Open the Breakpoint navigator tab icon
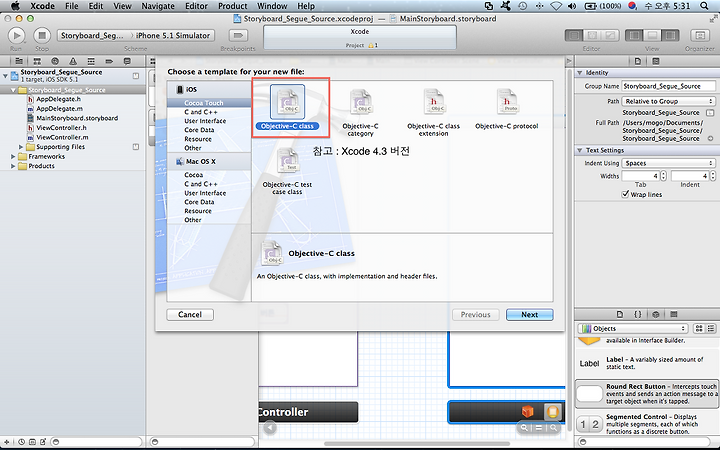The width and height of the screenshot is (720, 450). point(109,61)
